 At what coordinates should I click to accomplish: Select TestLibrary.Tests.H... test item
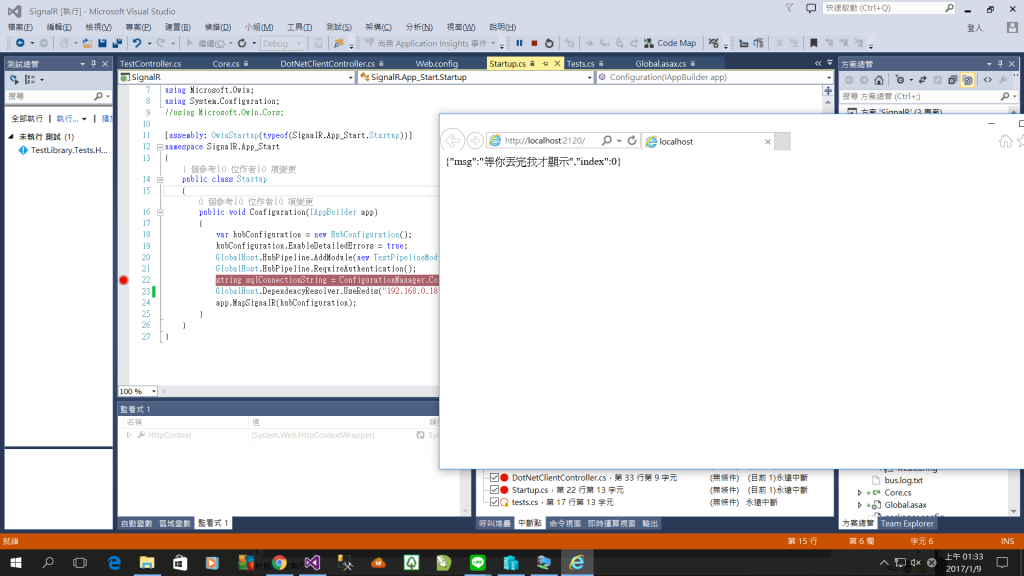click(69, 150)
